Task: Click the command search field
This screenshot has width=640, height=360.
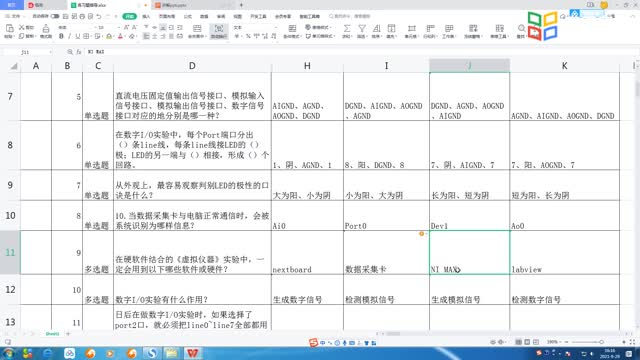Action: pos(350,16)
